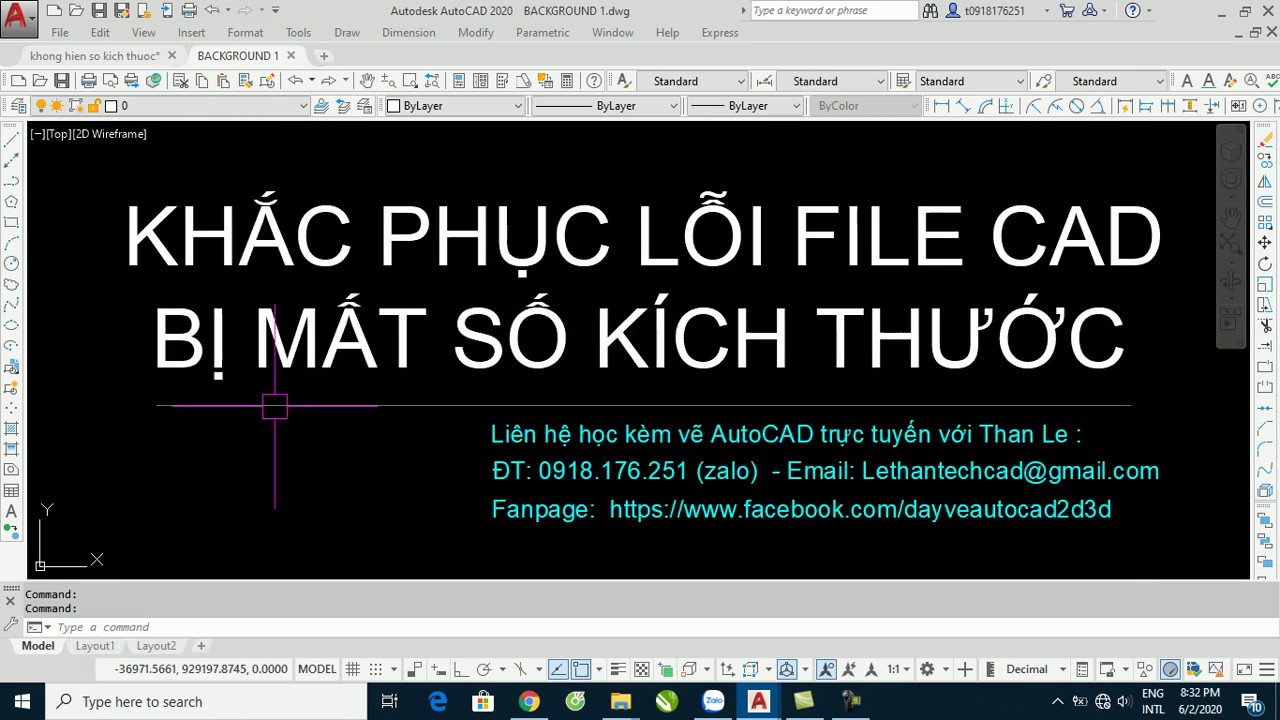Screen dimensions: 1280x720
Task: Click the new drawing tab plus button
Action: point(323,56)
